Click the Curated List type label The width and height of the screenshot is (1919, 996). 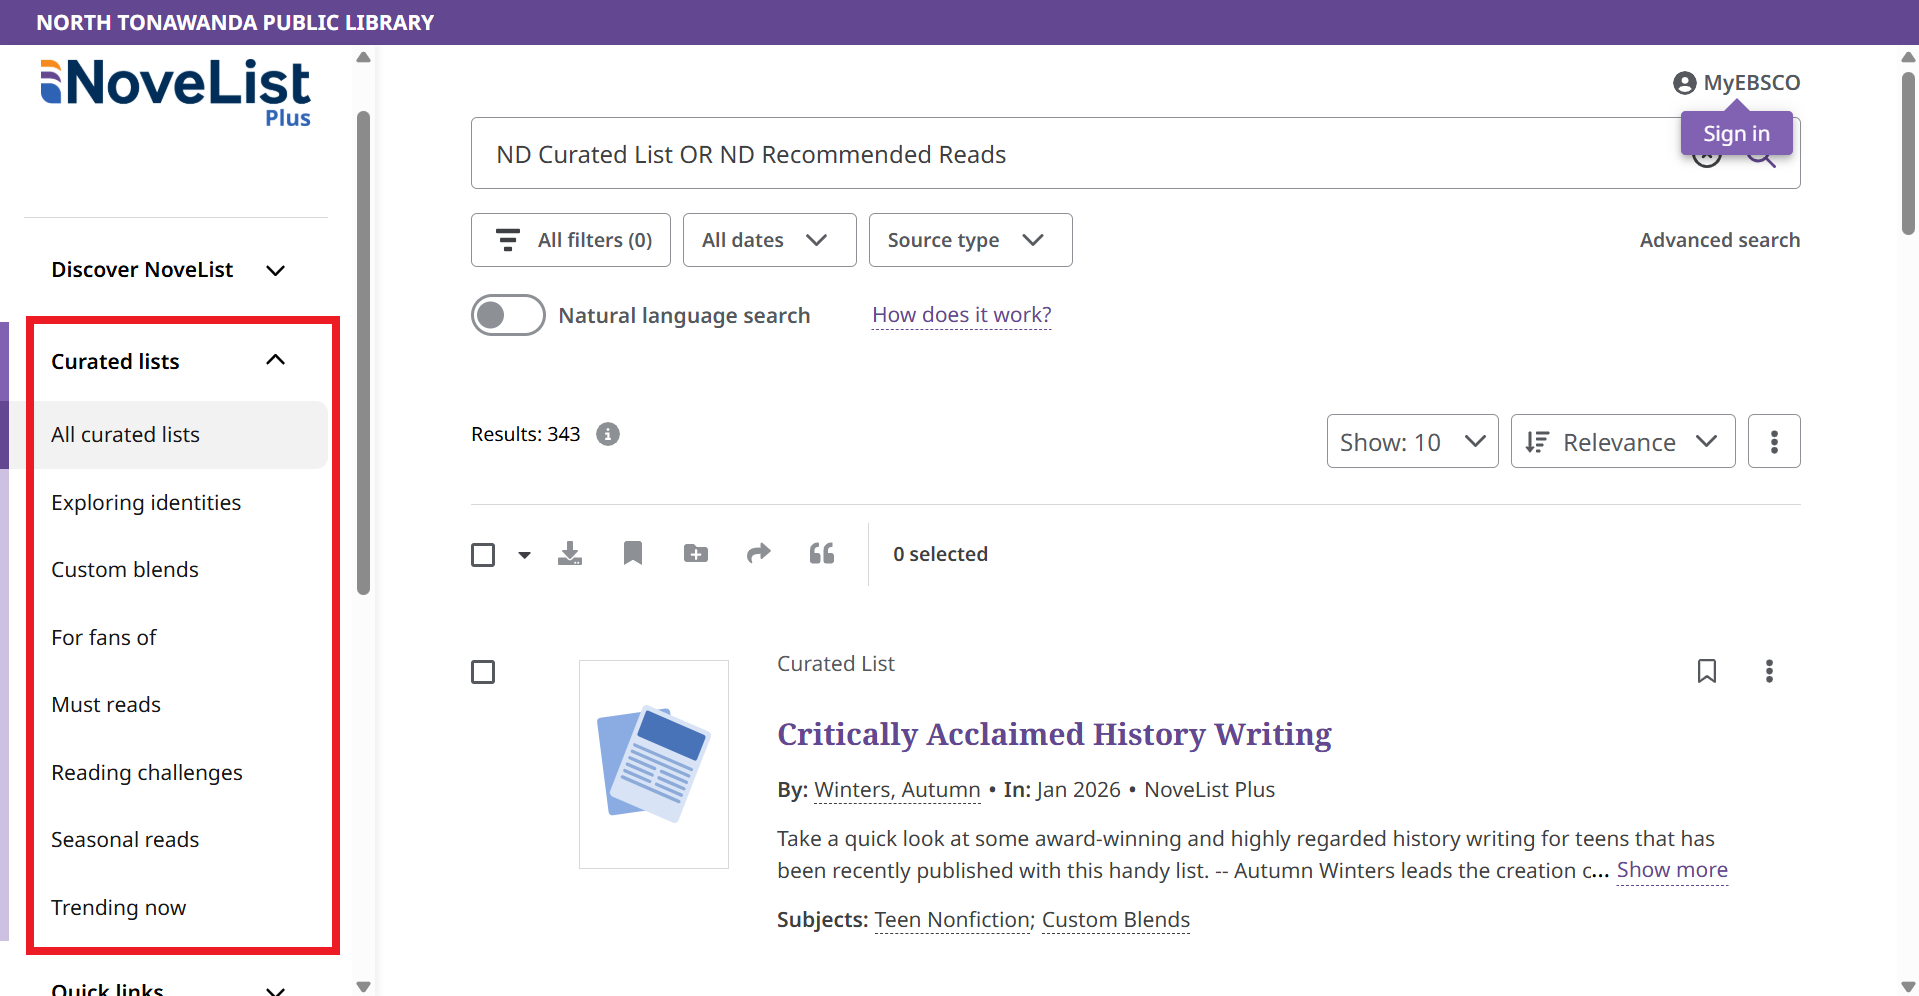(x=836, y=664)
